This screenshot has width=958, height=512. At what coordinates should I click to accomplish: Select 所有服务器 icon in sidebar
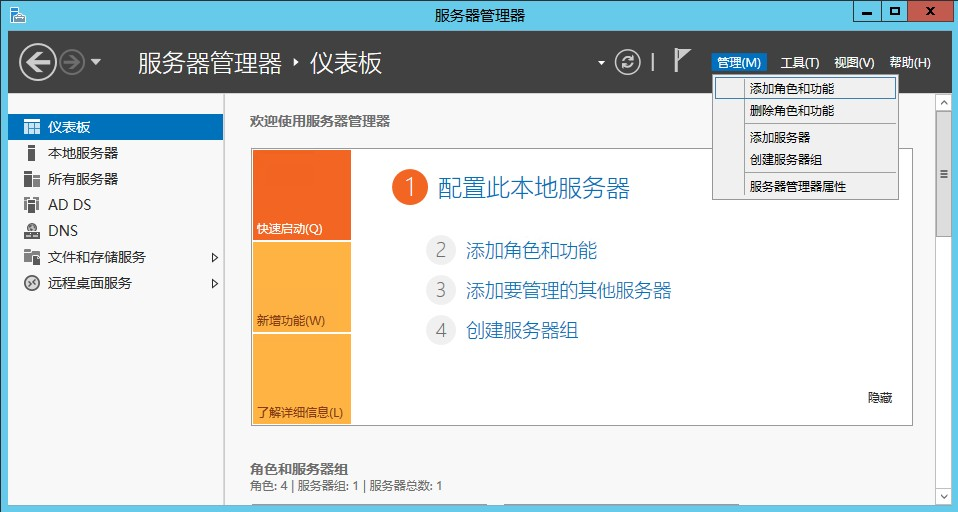32,179
